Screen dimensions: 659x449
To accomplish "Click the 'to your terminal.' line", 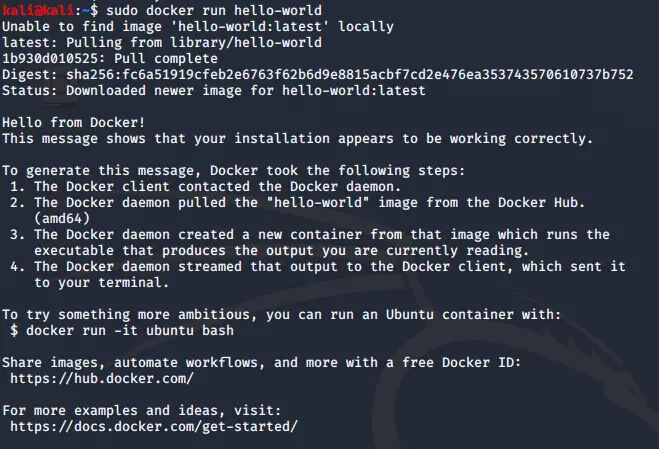I will pos(101,283).
